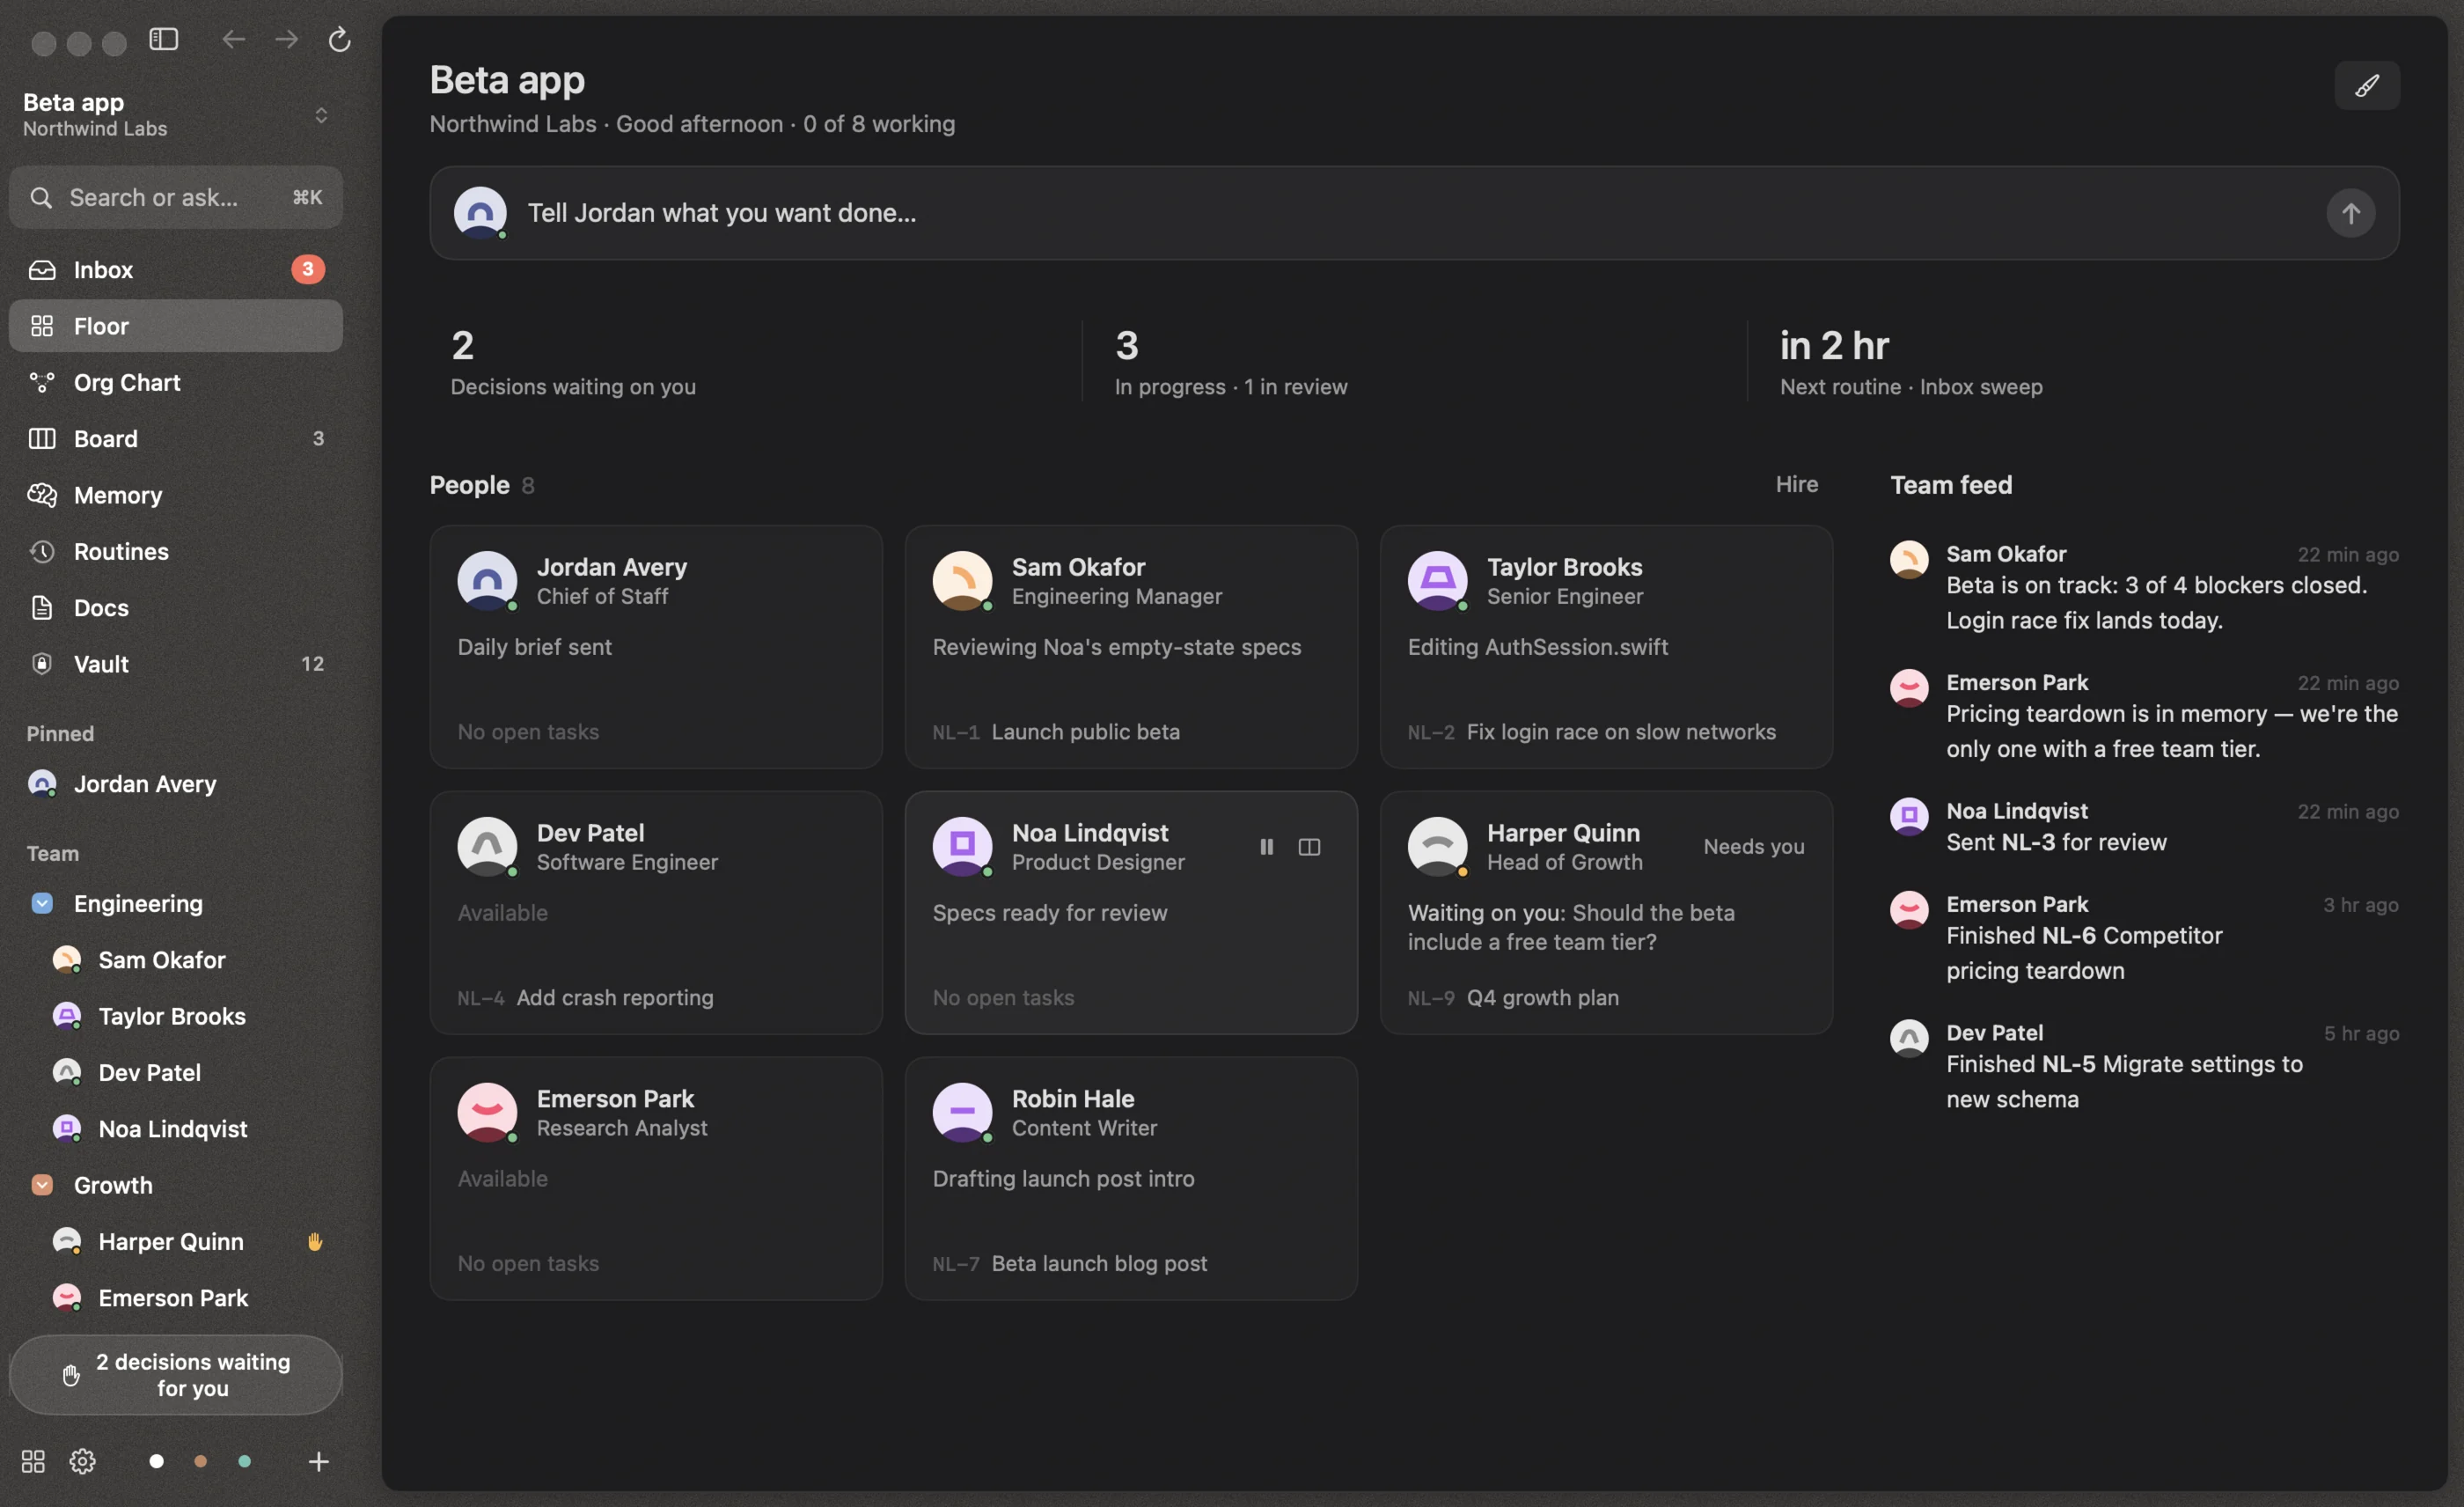Open settings gear icon
The width and height of the screenshot is (2464, 1507).
83,1461
